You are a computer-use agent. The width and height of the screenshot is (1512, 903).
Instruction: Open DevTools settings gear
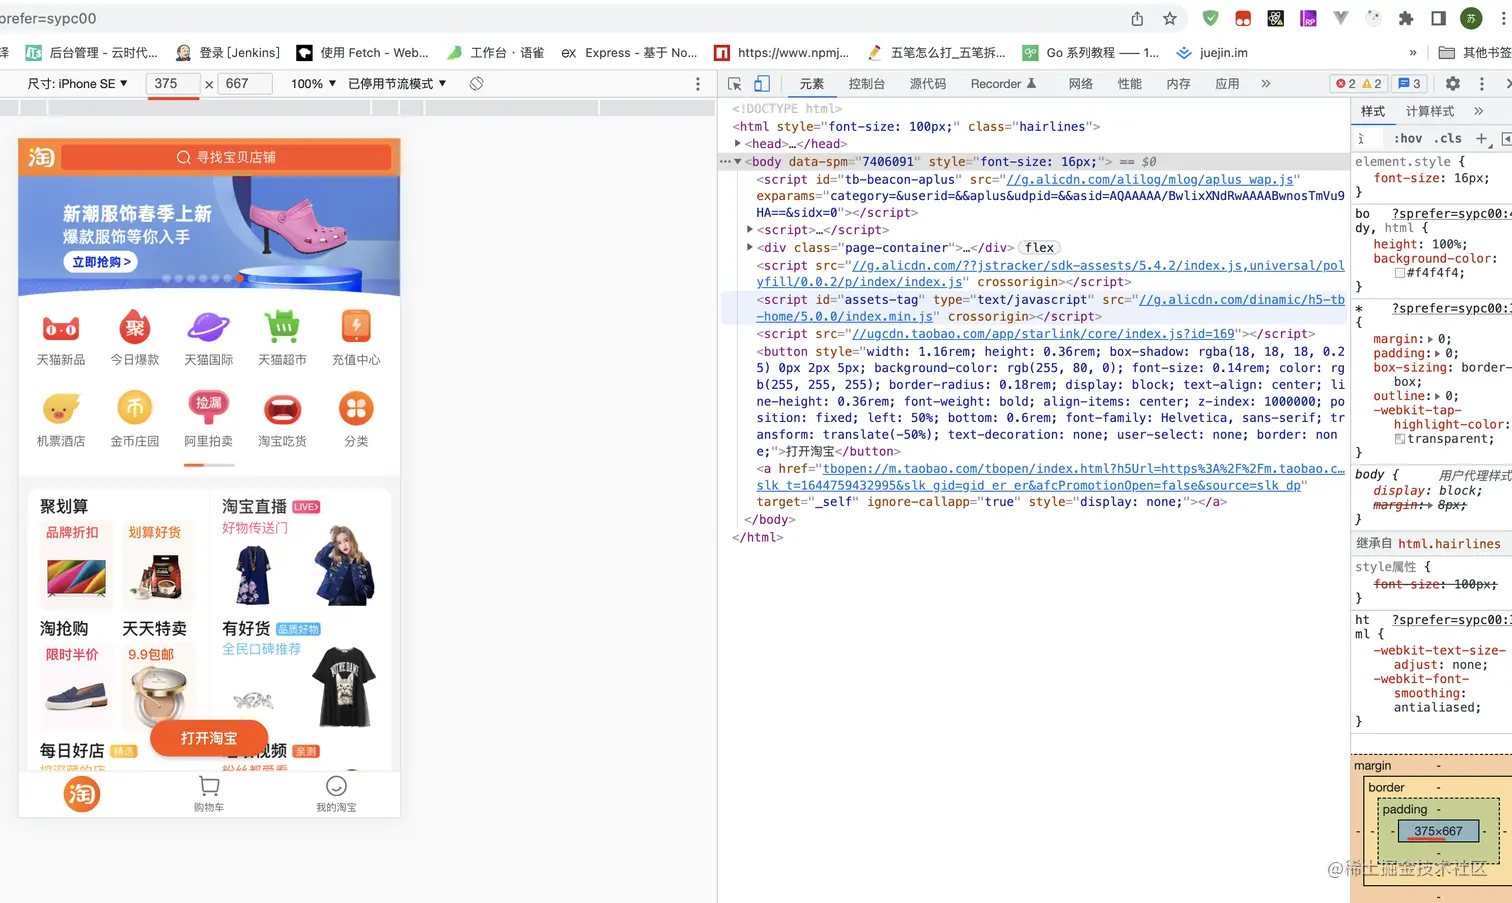pos(1453,84)
